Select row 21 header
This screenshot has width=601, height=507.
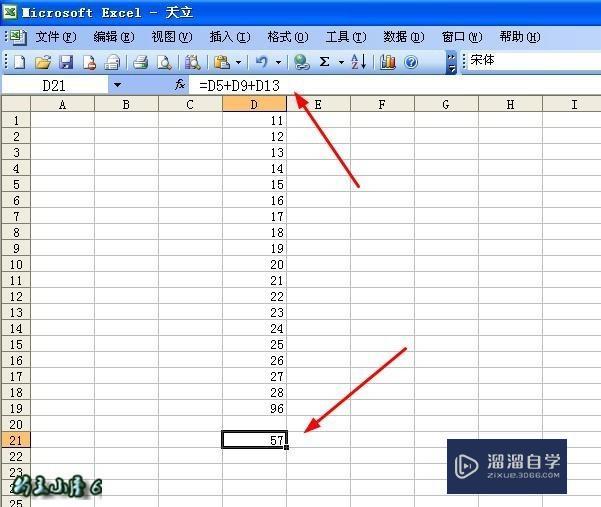coord(16,440)
